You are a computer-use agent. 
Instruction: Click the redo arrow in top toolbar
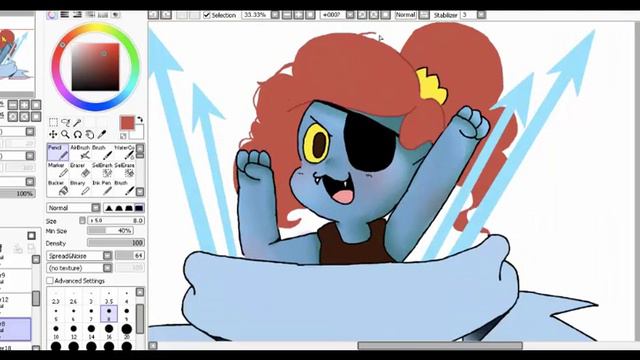coord(166,15)
